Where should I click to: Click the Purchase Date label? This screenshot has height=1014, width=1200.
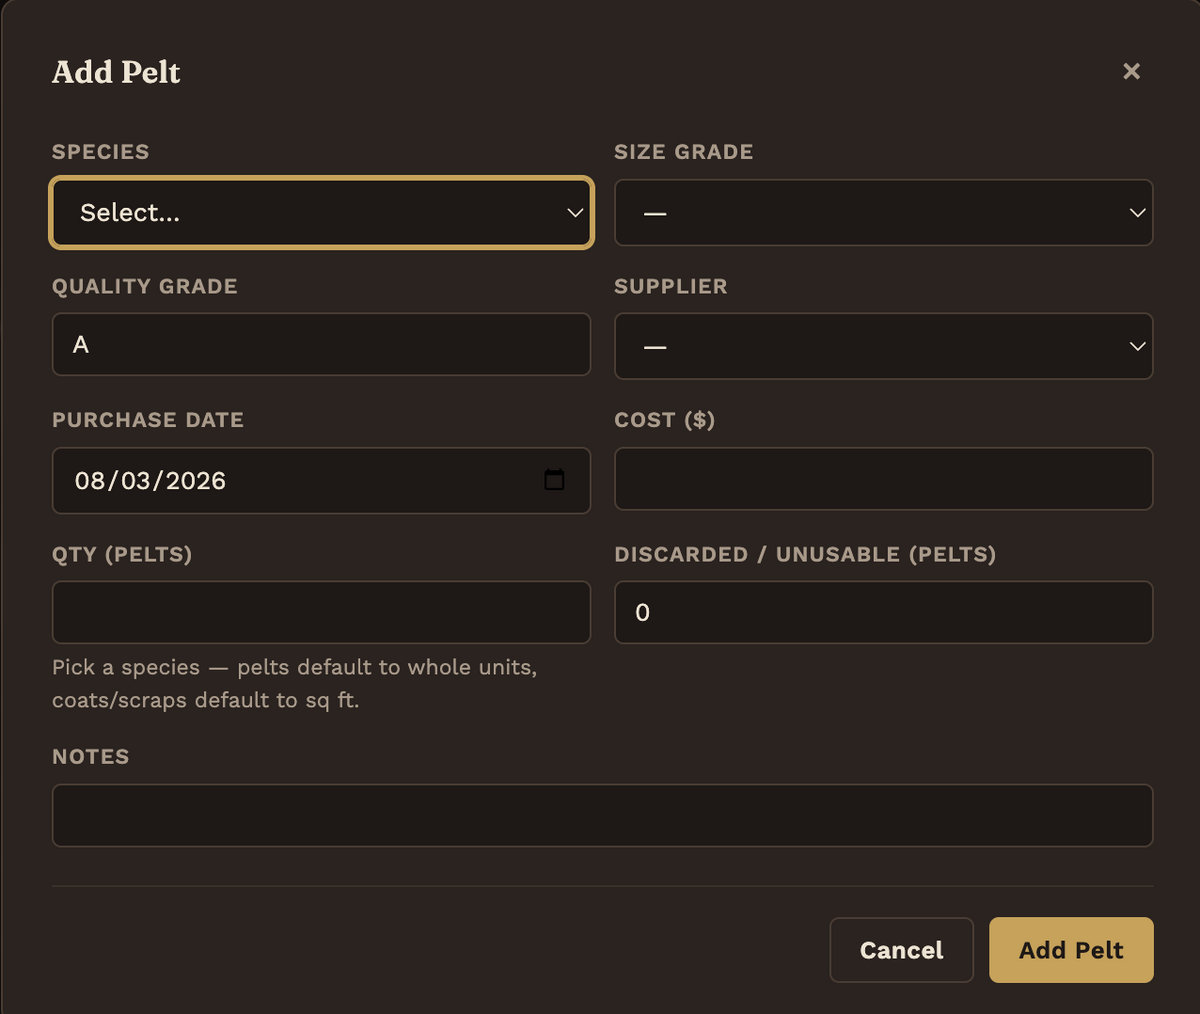click(x=148, y=420)
